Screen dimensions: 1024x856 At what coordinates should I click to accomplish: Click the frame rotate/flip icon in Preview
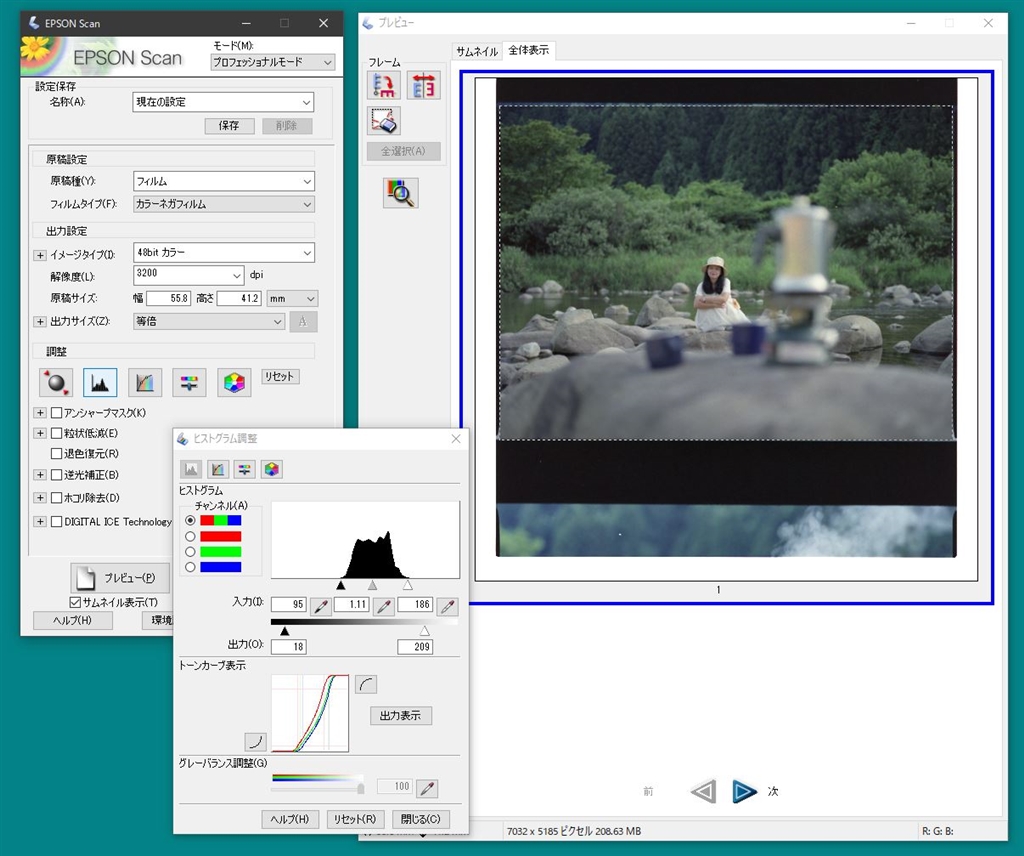(x=423, y=86)
